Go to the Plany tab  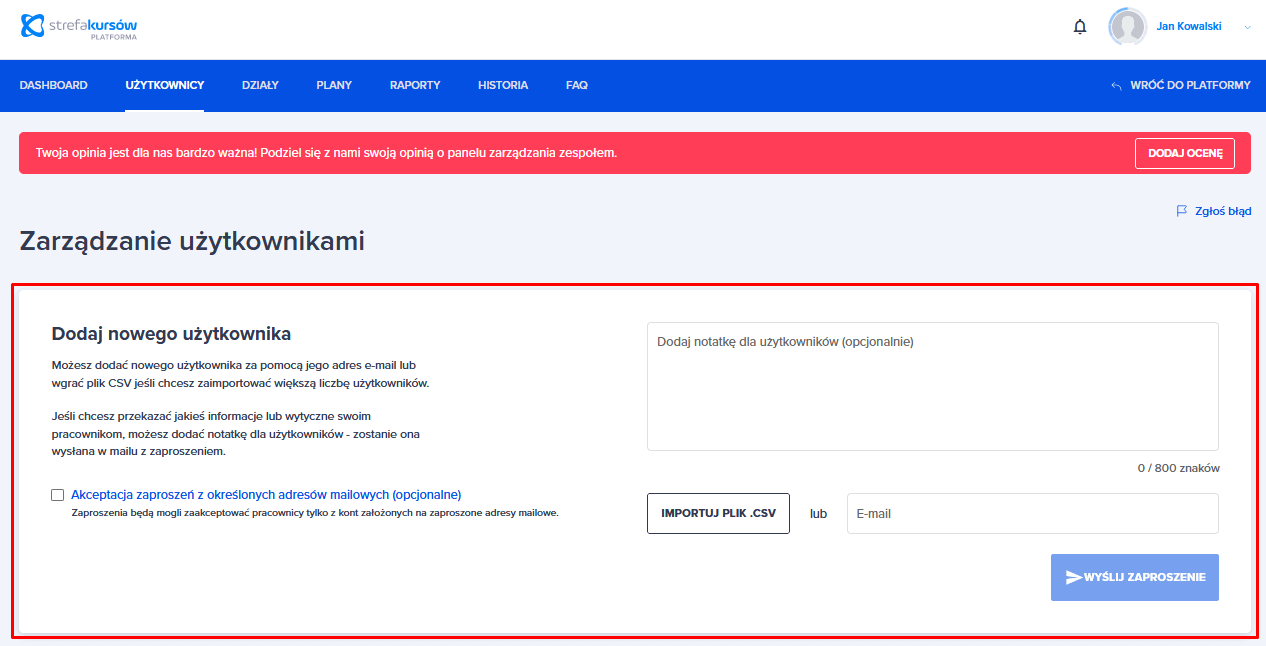click(x=334, y=85)
